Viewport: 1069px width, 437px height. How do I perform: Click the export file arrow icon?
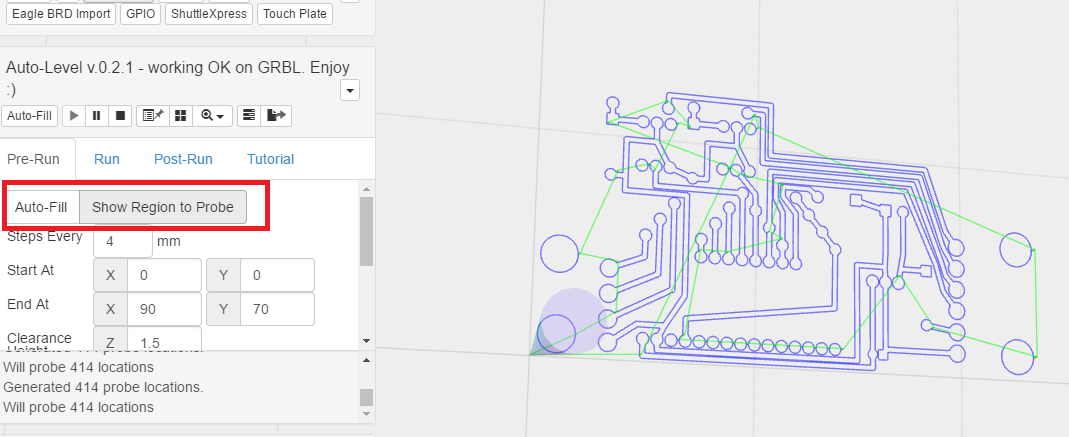tap(276, 116)
